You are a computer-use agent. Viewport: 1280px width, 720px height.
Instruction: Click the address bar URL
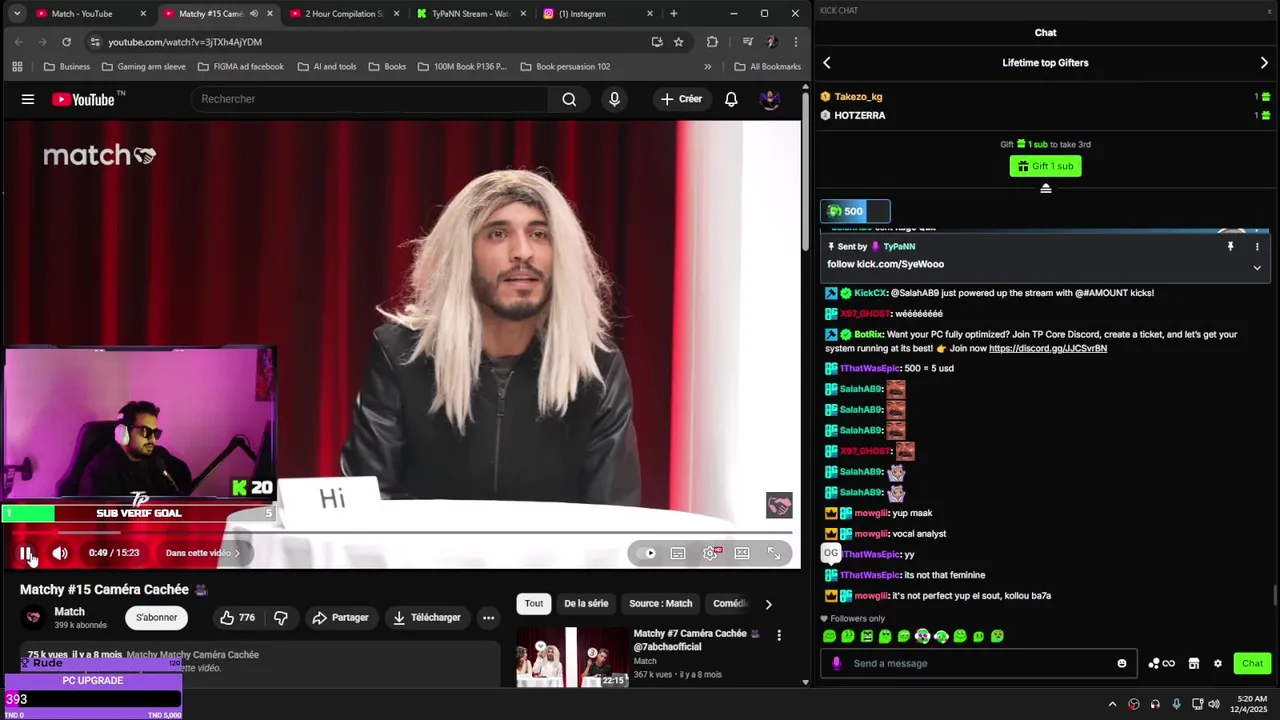click(185, 42)
